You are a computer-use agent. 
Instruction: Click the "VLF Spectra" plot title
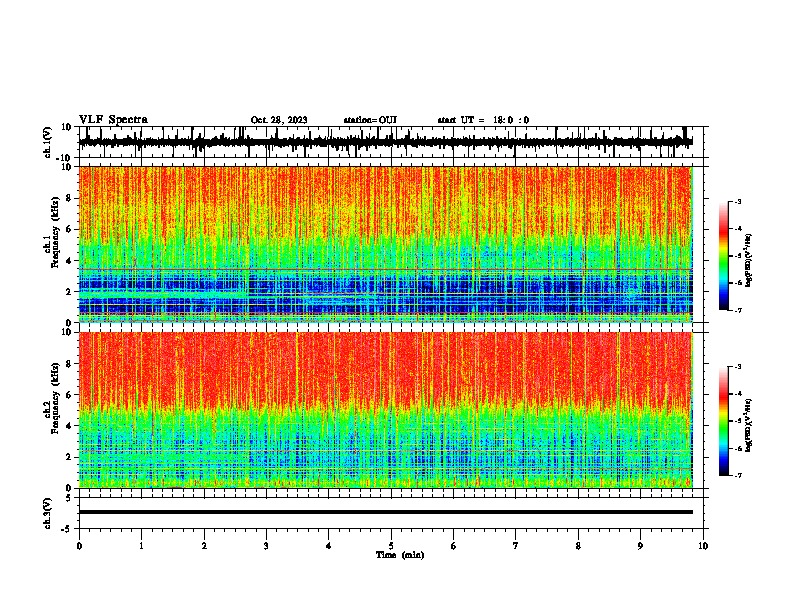[x=113, y=119]
